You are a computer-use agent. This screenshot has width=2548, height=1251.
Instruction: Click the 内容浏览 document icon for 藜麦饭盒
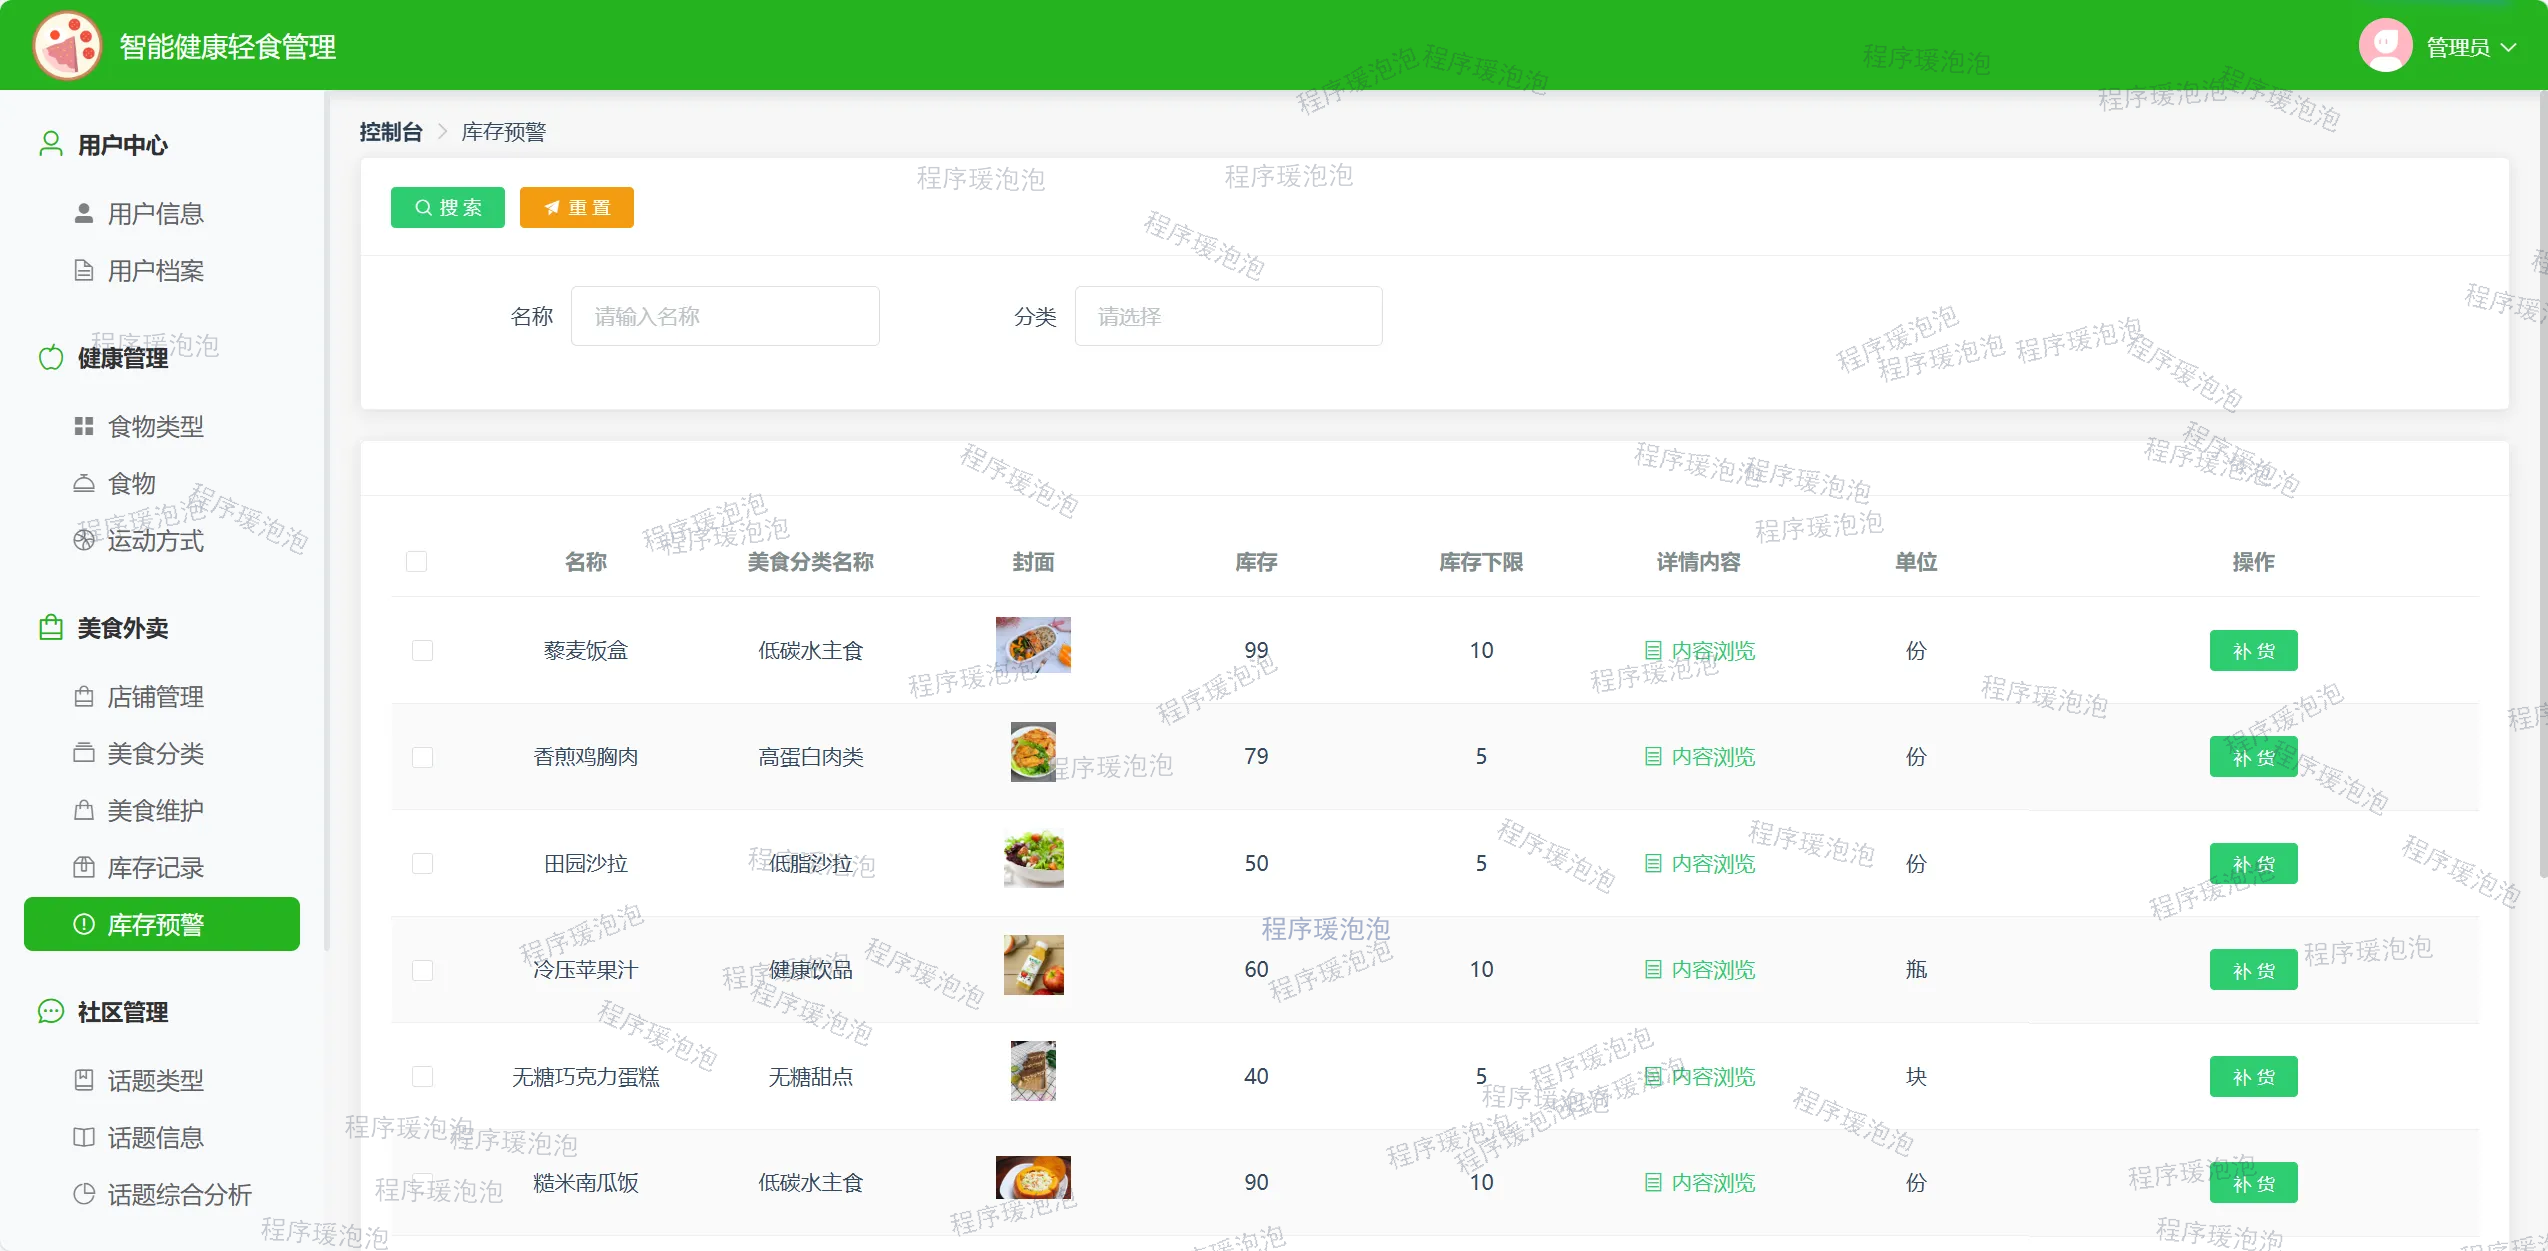pyautogui.click(x=1653, y=651)
